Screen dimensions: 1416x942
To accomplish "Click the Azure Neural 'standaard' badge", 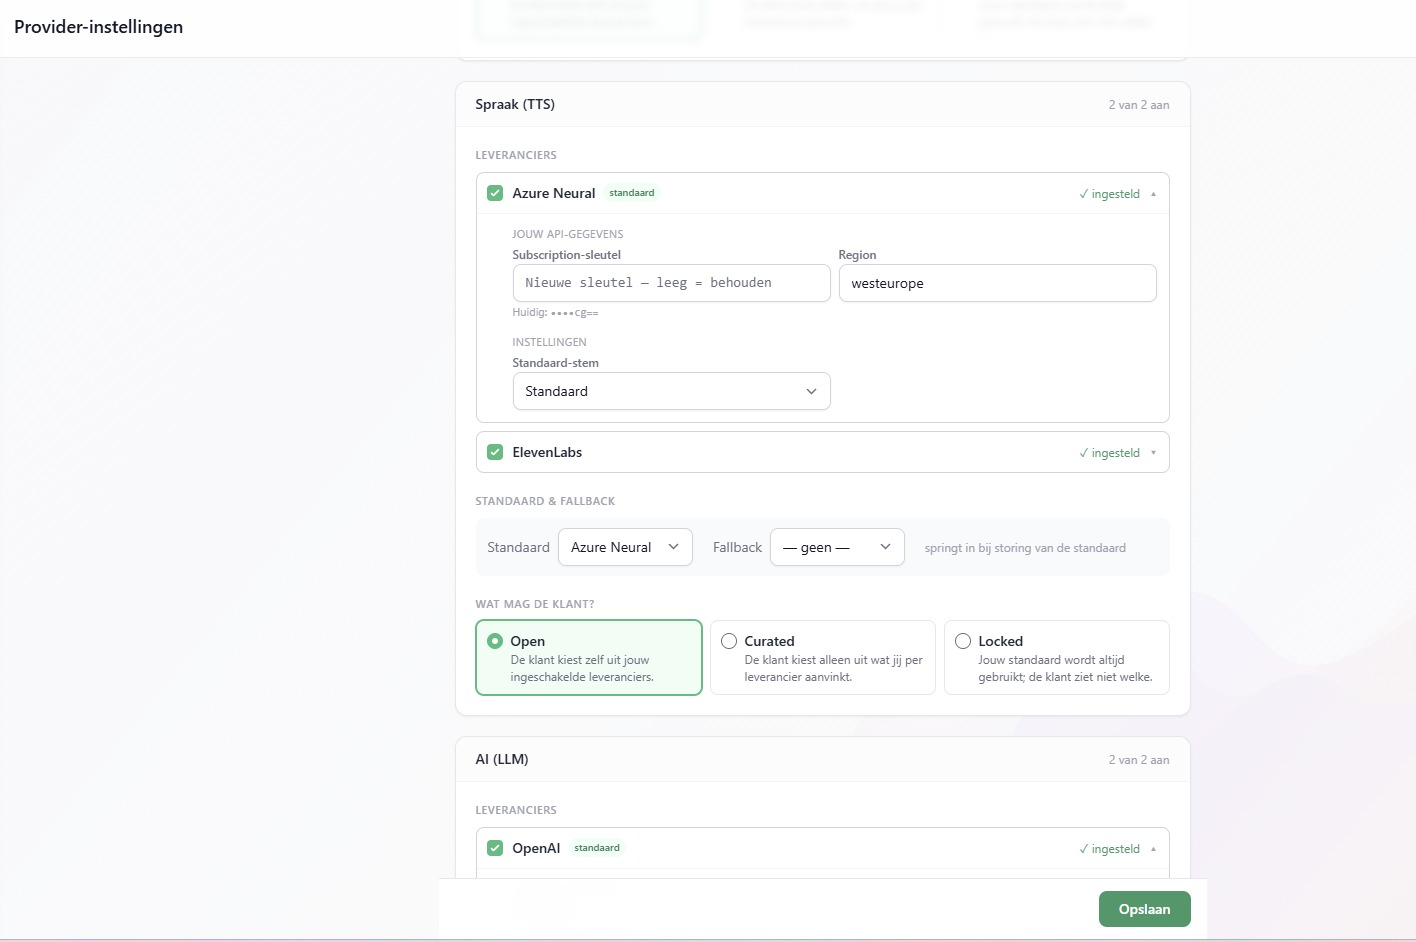I will coord(632,193).
